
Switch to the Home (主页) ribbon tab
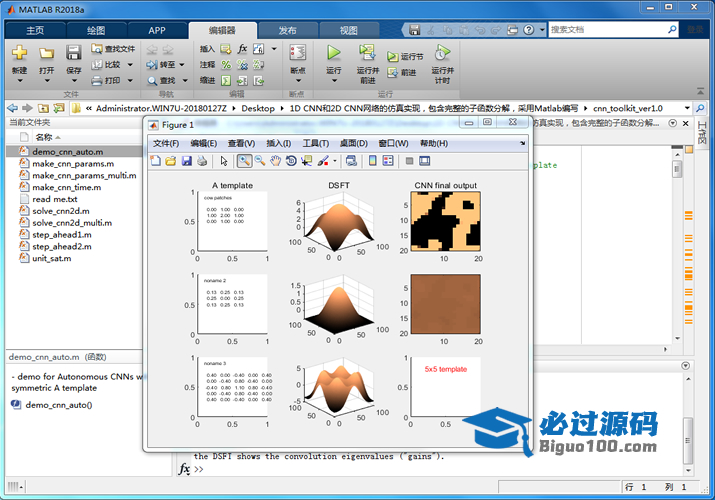[35, 30]
